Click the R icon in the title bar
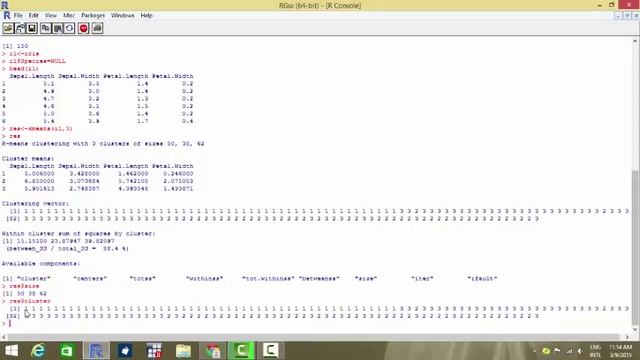This screenshot has width=640, height=360. (4, 5)
